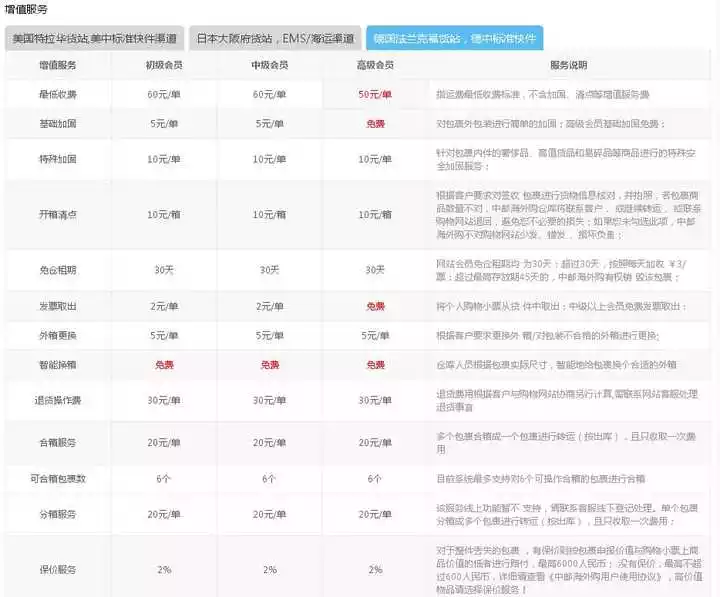720x597 pixels.
Task: Select the 基础加固 row label
Action: click(57, 124)
